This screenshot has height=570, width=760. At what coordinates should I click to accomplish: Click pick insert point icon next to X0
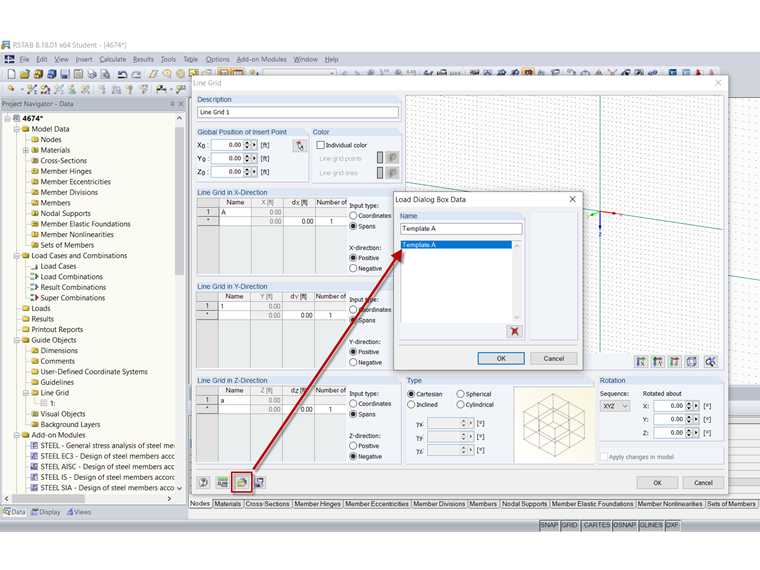[300, 145]
